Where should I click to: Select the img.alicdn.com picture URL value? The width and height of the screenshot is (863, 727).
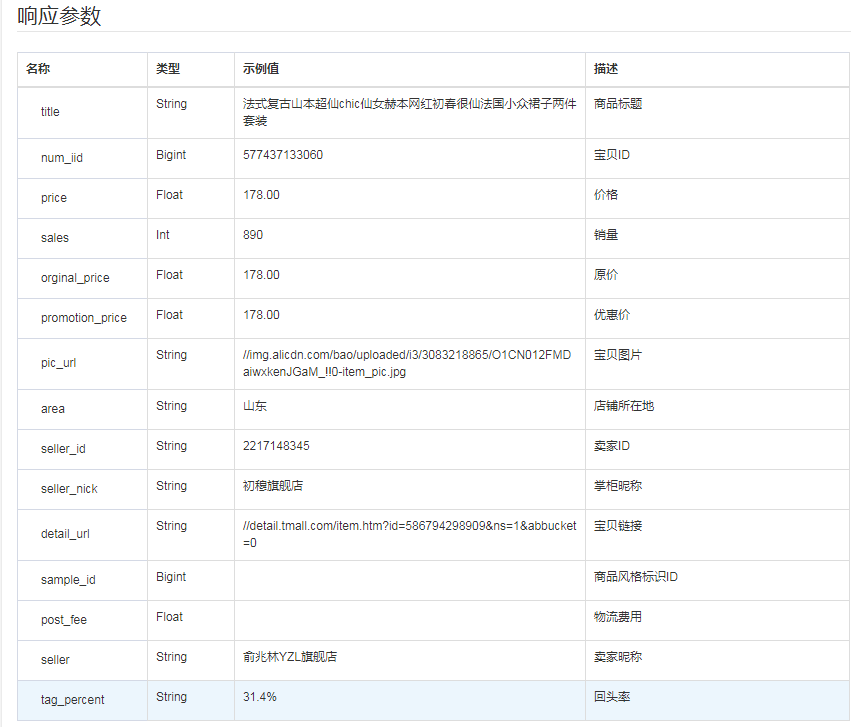click(x=407, y=363)
